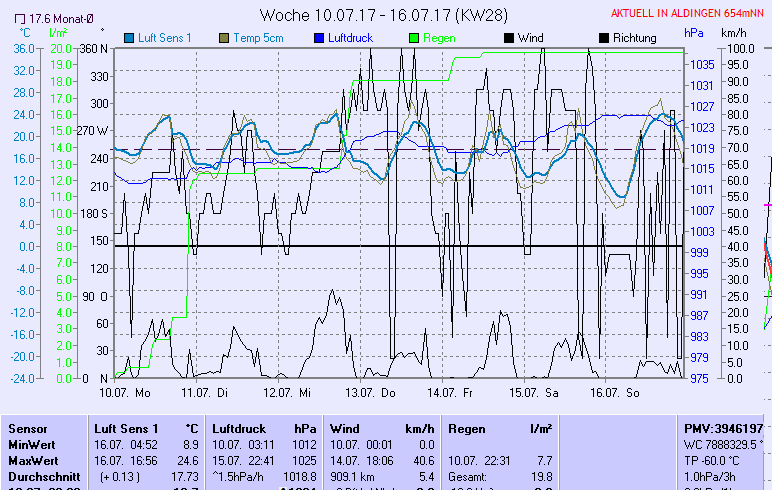Select the 16.07. So date marker
This screenshot has height=490, width=772.
pyautogui.click(x=615, y=393)
